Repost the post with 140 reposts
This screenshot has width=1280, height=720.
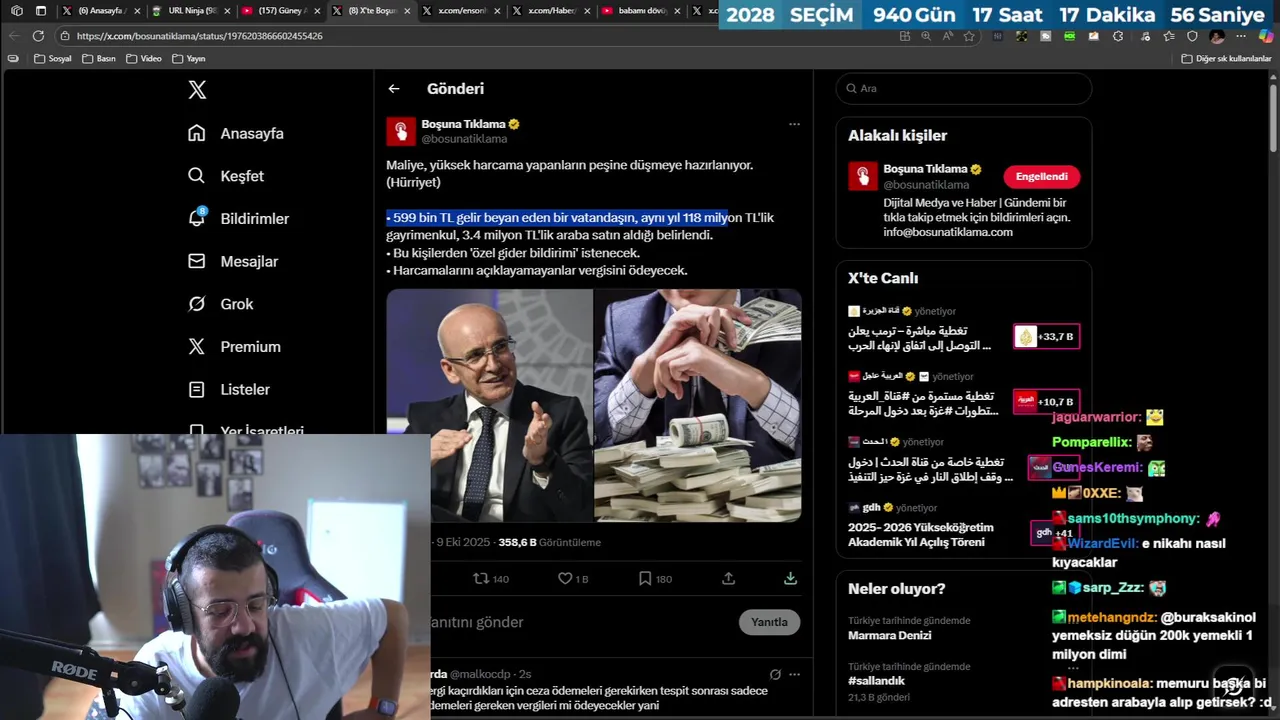coord(491,578)
